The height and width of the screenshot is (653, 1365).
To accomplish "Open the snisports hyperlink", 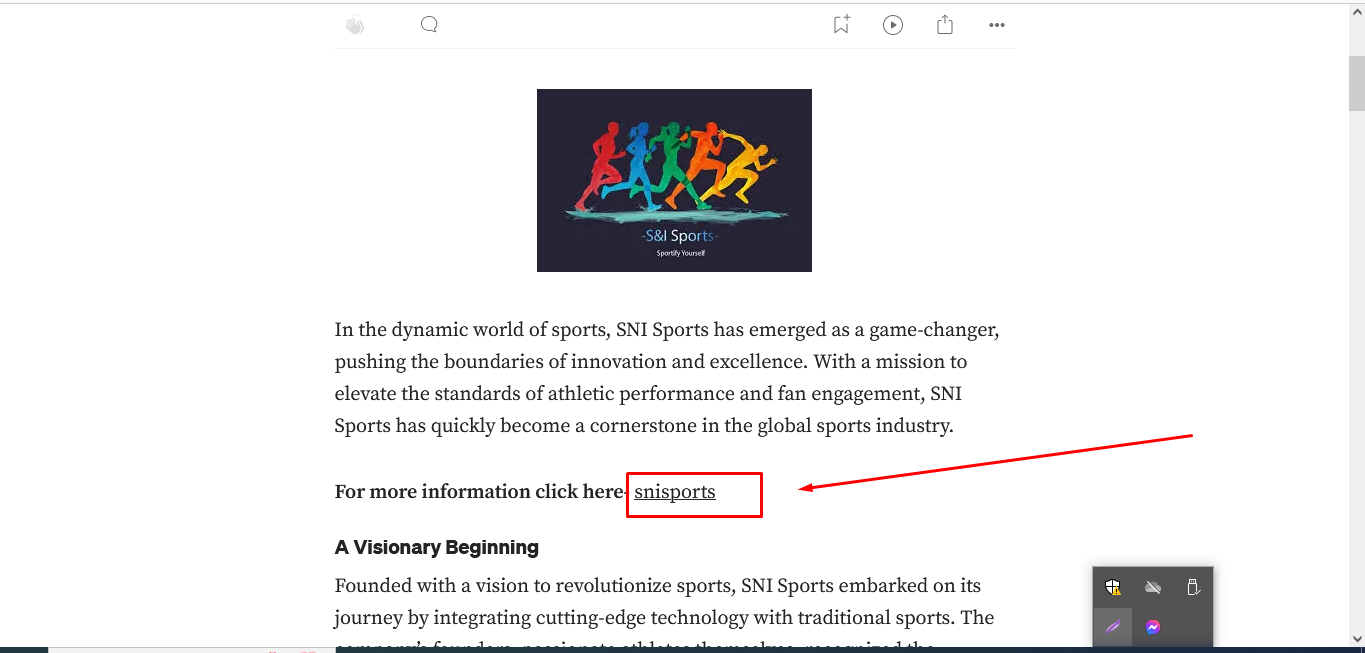I will 675,491.
